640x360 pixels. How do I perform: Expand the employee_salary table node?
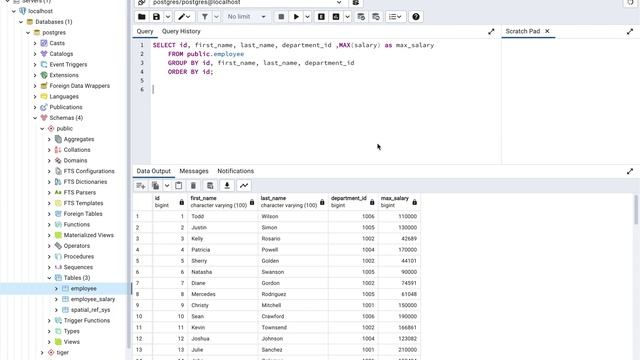click(x=56, y=299)
